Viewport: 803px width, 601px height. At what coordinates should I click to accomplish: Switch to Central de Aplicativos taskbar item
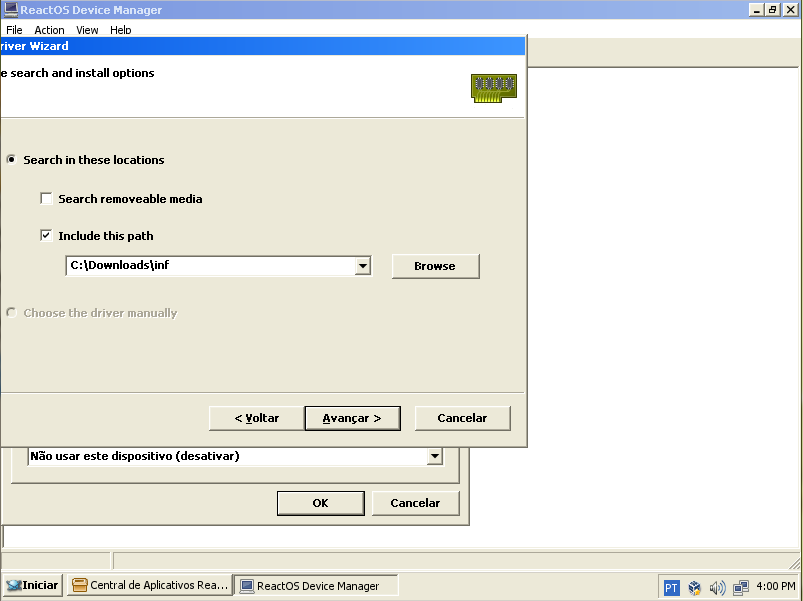pos(150,585)
